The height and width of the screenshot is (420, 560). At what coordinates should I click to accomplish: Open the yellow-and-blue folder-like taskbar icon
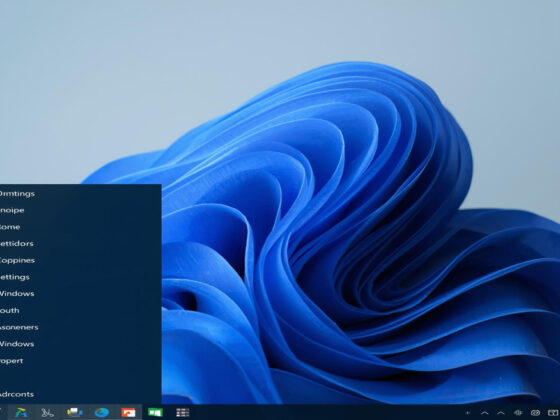(x=74, y=412)
